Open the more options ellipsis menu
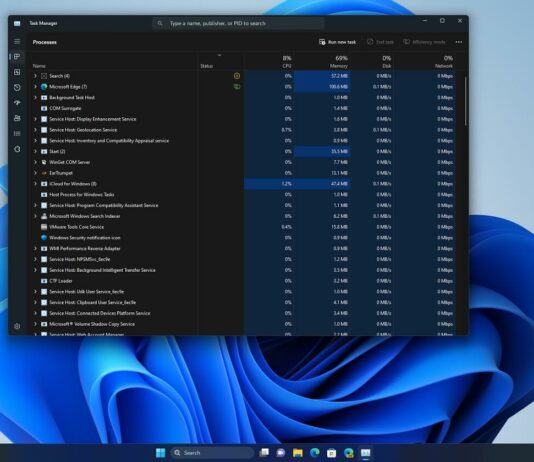Viewport: 534px width, 462px height. [459, 42]
